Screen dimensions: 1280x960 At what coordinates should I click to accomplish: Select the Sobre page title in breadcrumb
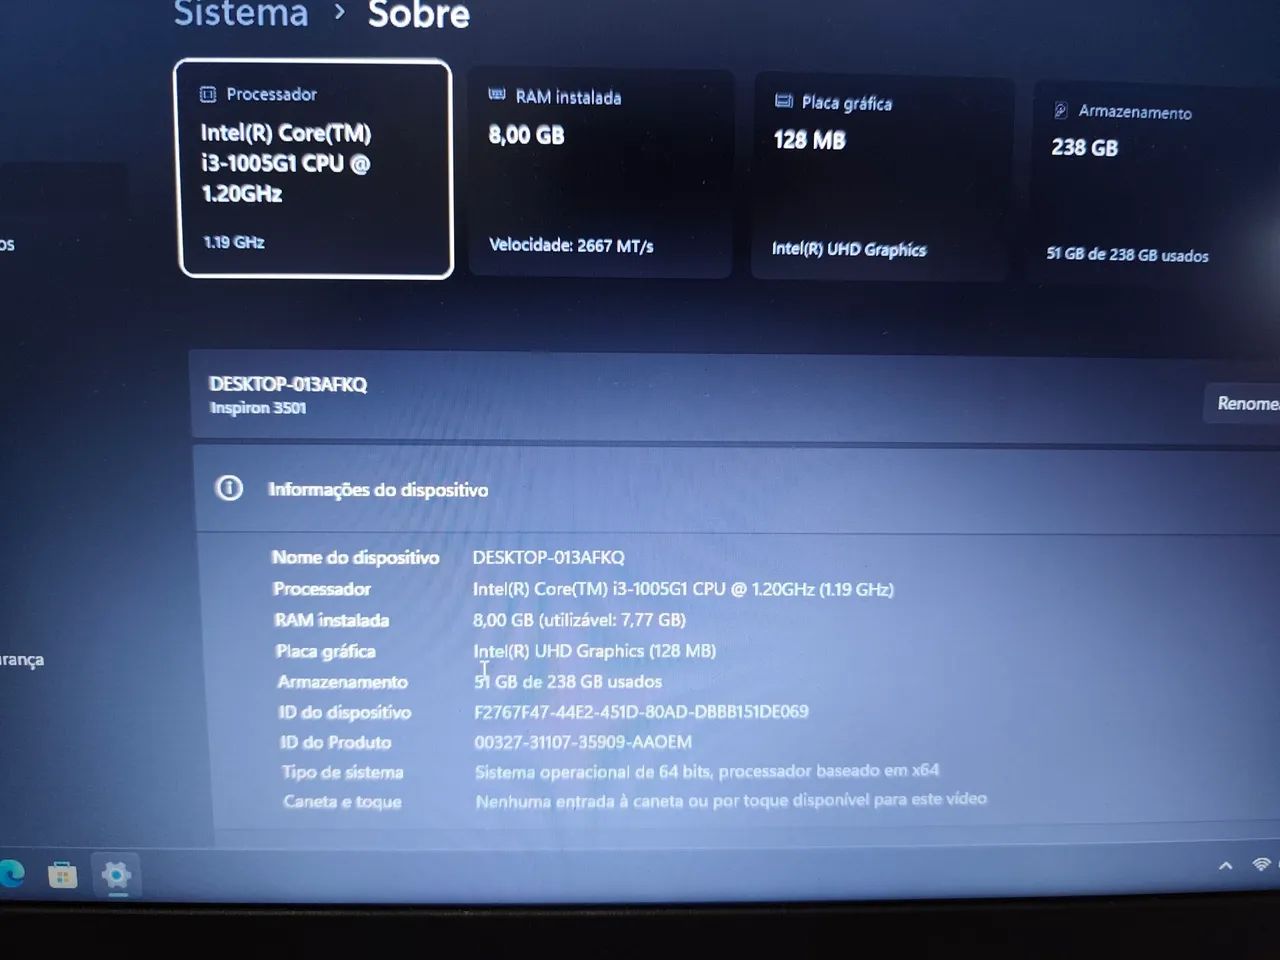pos(418,14)
